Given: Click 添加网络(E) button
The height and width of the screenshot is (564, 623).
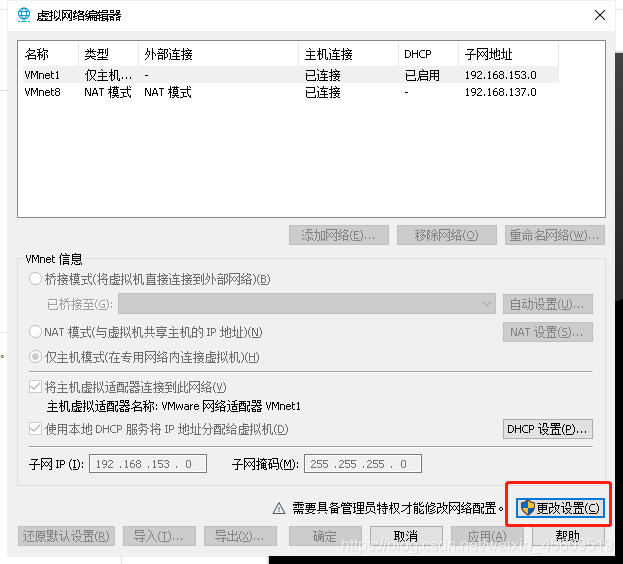Looking at the screenshot, I should point(339,235).
